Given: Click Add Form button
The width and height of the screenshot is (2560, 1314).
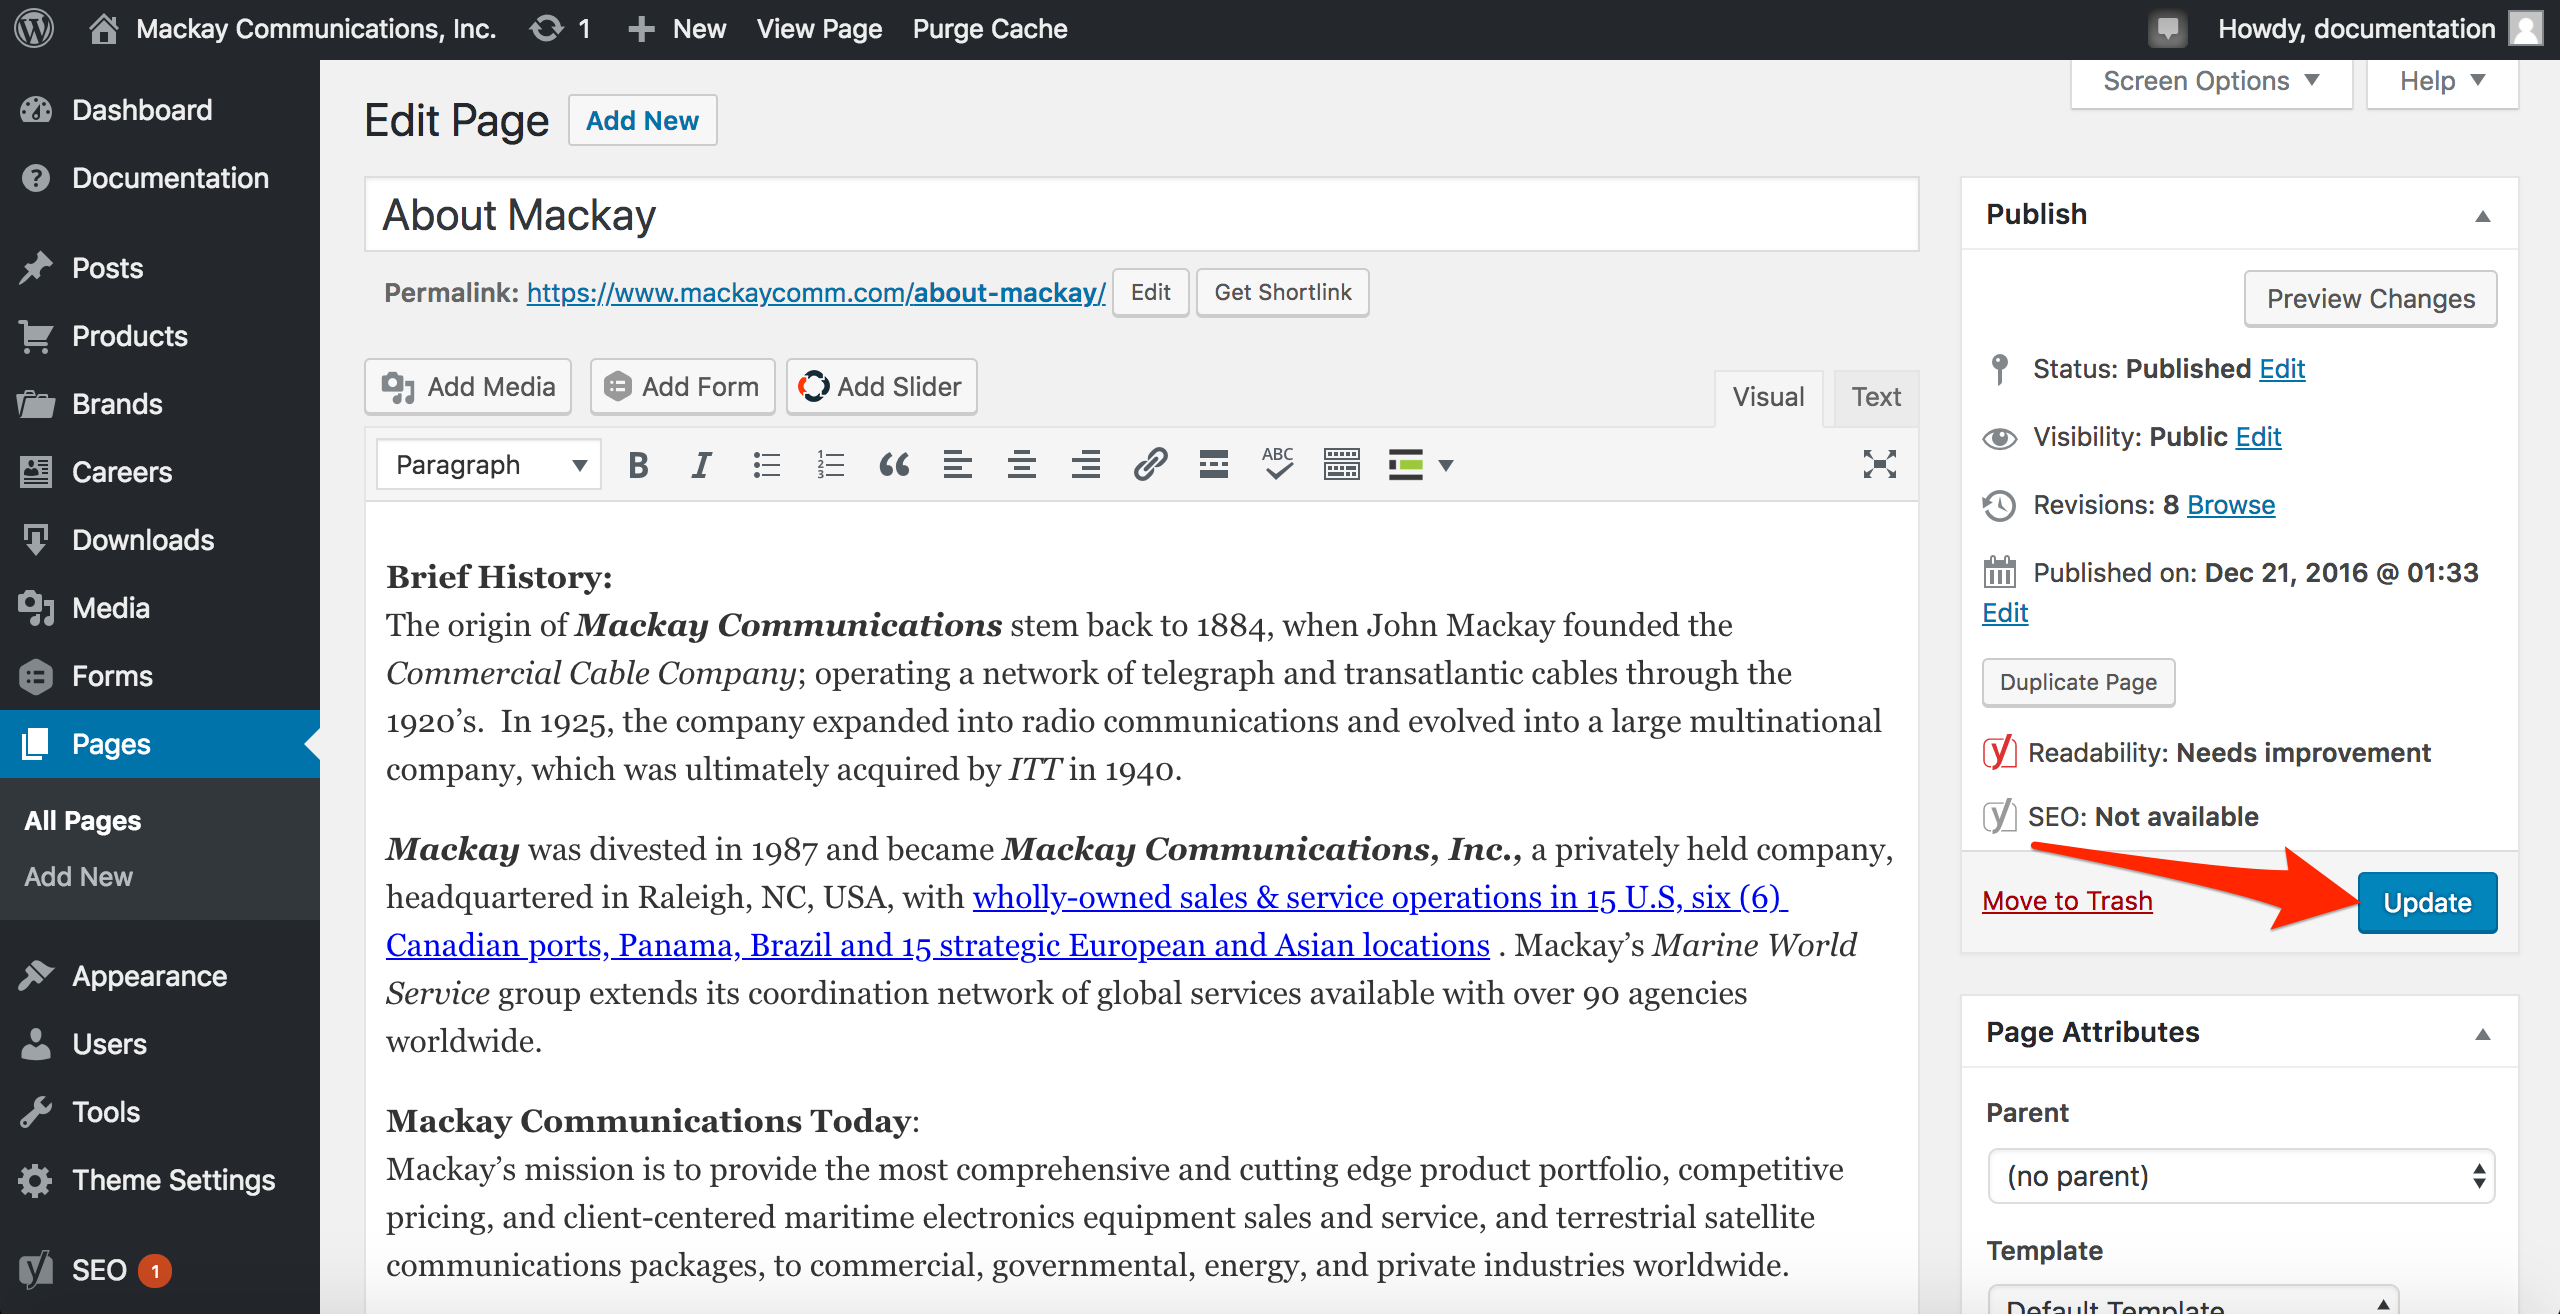Looking at the screenshot, I should (683, 387).
